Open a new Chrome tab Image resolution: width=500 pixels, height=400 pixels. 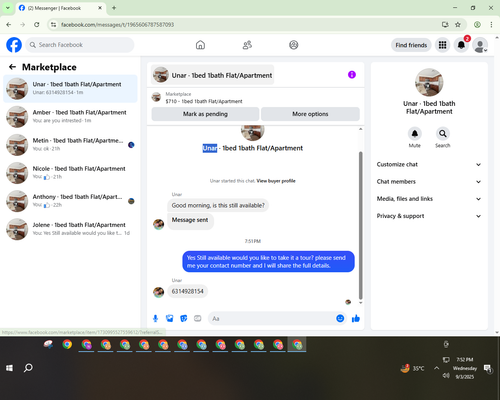click(114, 8)
